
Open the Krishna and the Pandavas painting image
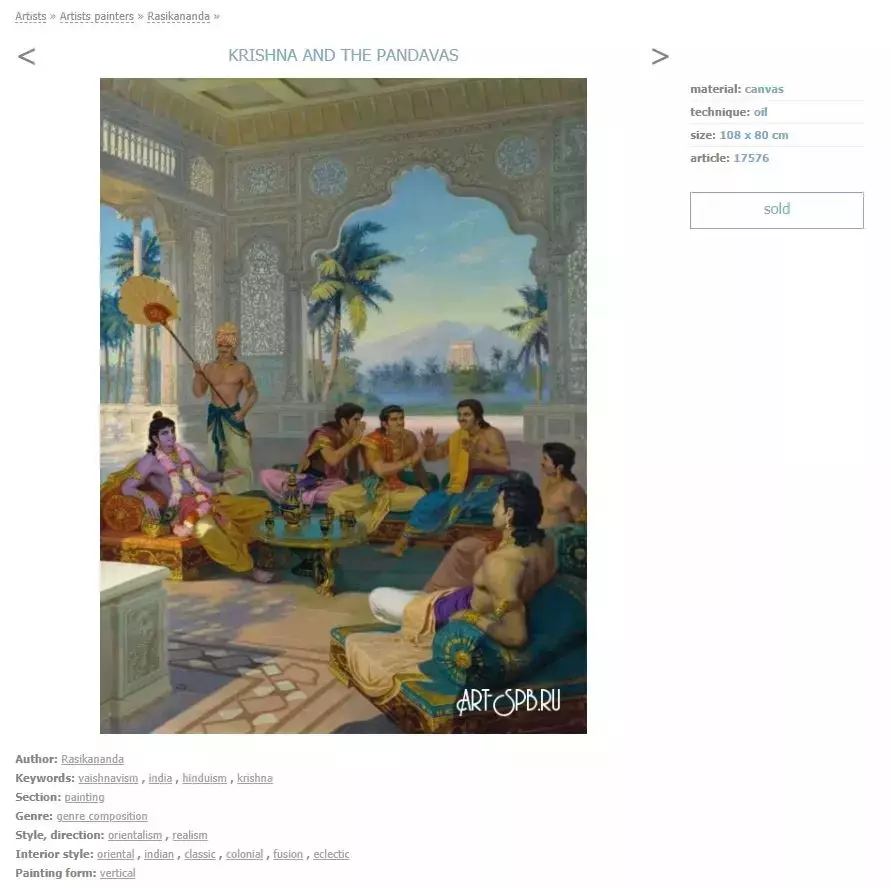(x=343, y=406)
